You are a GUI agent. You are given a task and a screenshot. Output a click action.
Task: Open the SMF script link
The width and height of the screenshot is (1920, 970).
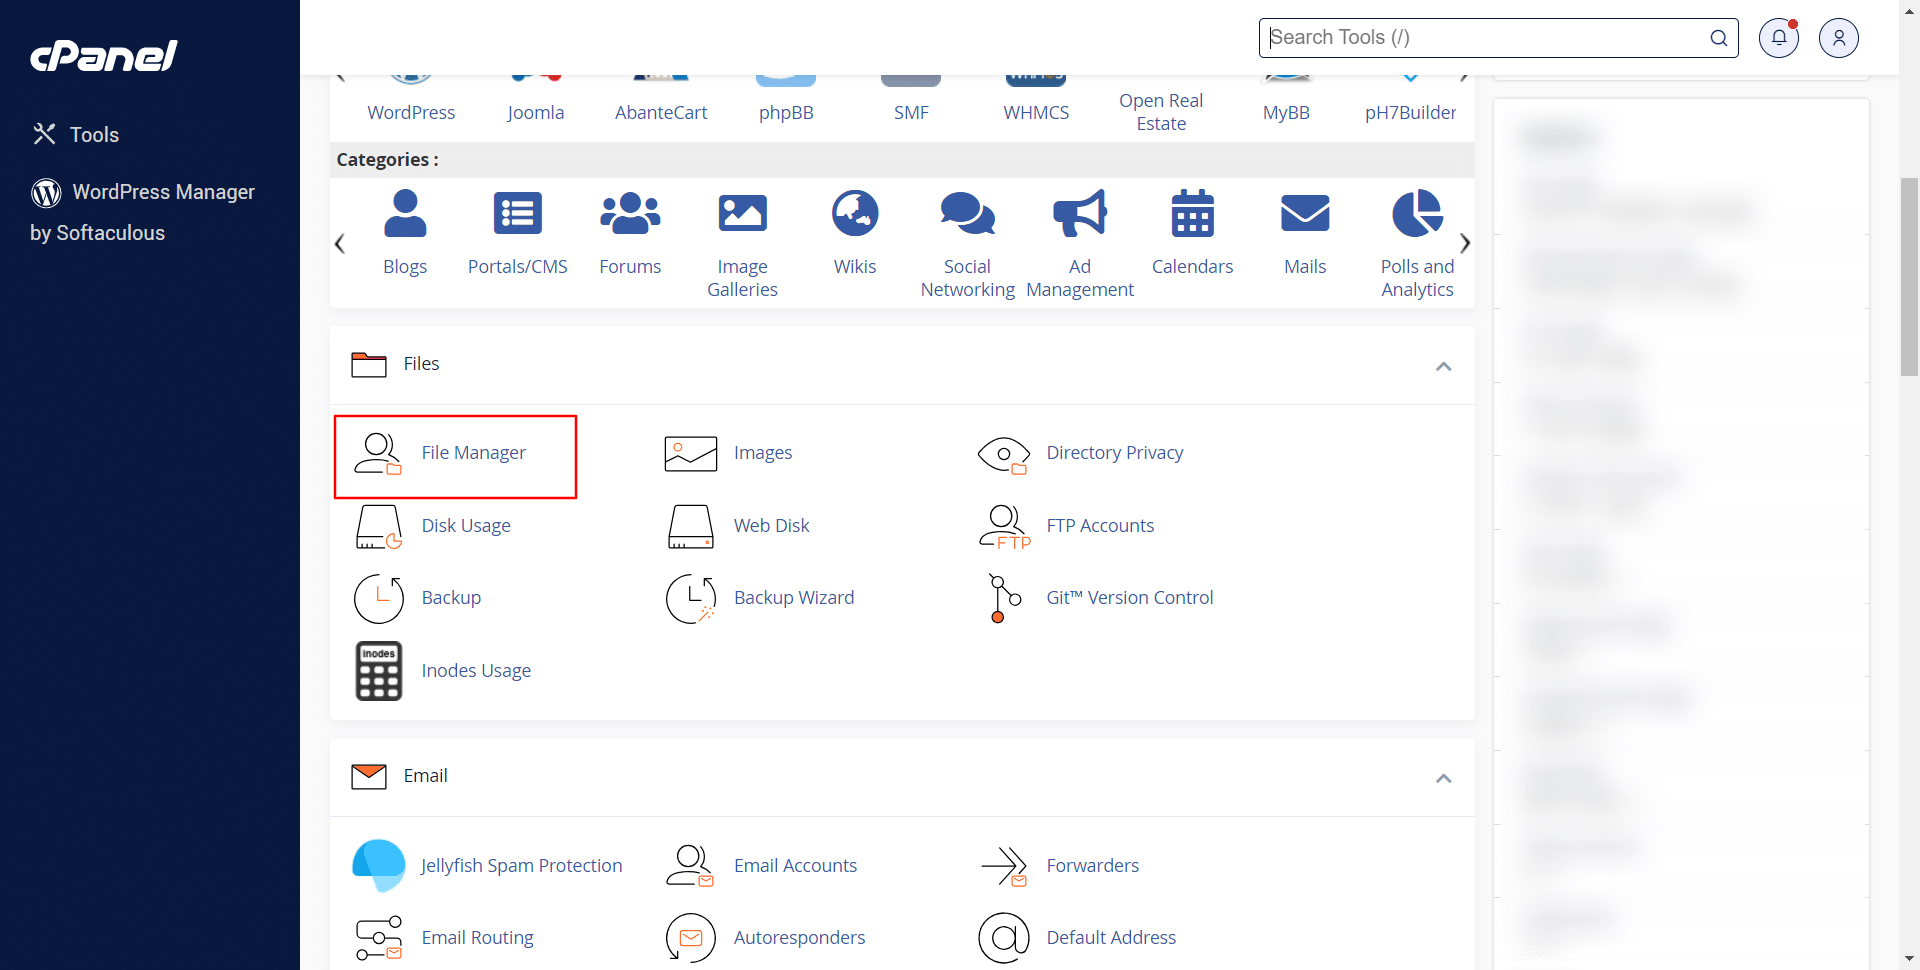tap(911, 112)
